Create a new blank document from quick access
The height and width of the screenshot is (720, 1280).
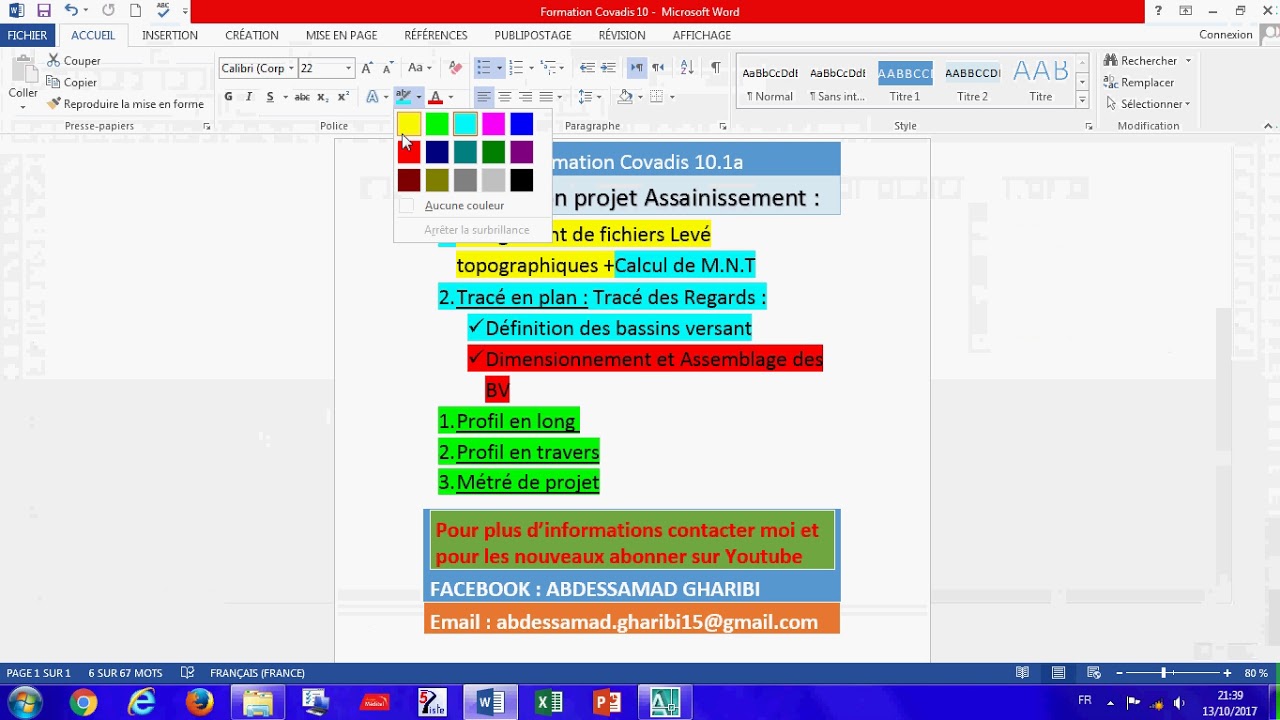pyautogui.click(x=136, y=11)
